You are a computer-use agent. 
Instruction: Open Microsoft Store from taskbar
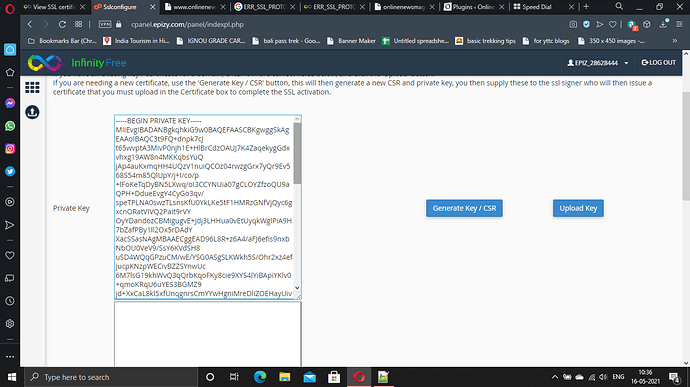pos(334,377)
